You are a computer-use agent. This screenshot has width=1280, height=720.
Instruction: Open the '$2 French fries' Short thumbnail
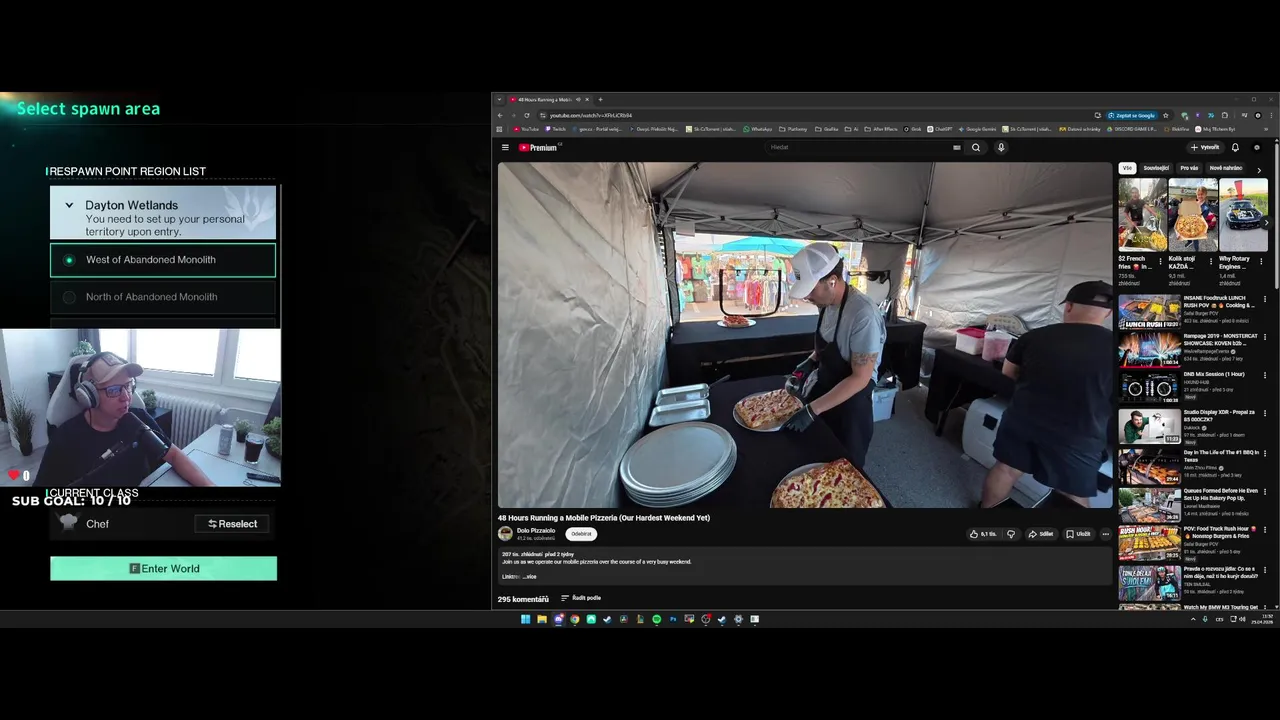click(1142, 215)
